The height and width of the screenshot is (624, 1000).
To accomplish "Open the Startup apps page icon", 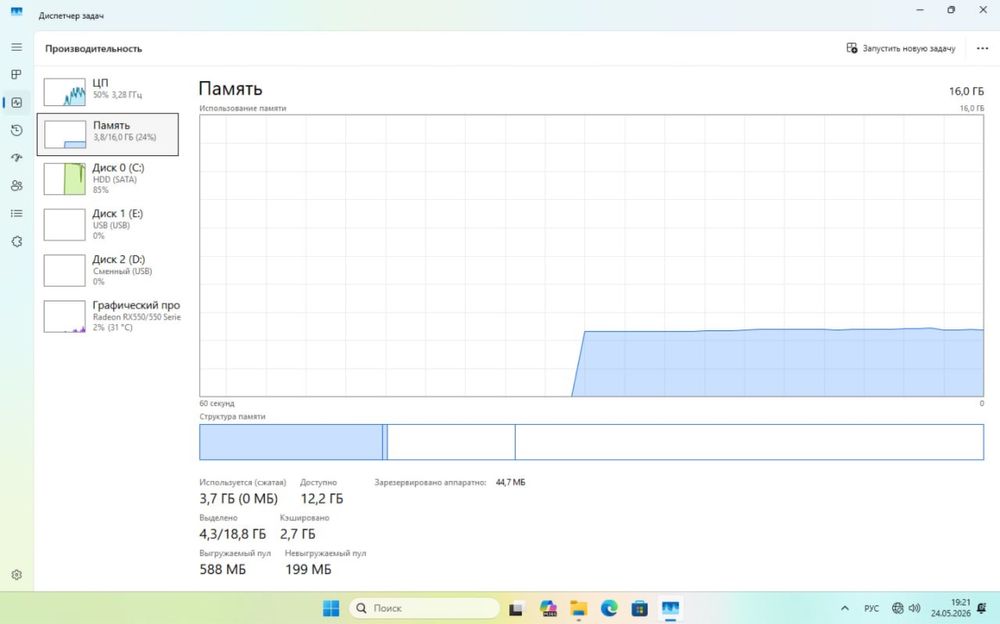I will pyautogui.click(x=17, y=158).
